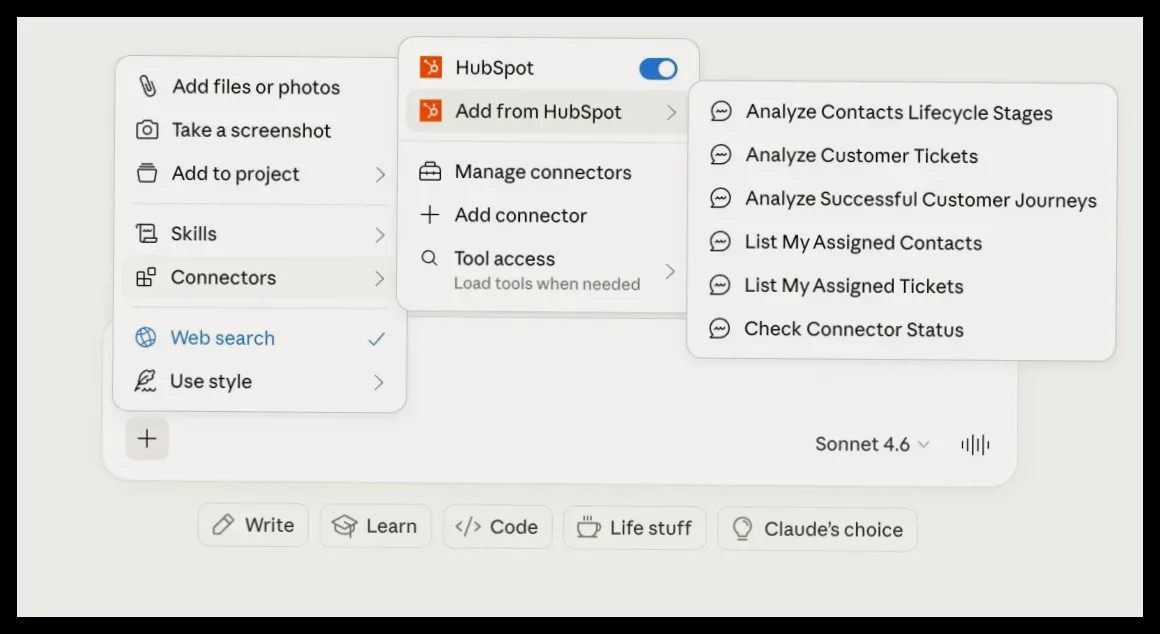Turn off the HubSpot connector switch
1160x634 pixels.
[x=658, y=69]
